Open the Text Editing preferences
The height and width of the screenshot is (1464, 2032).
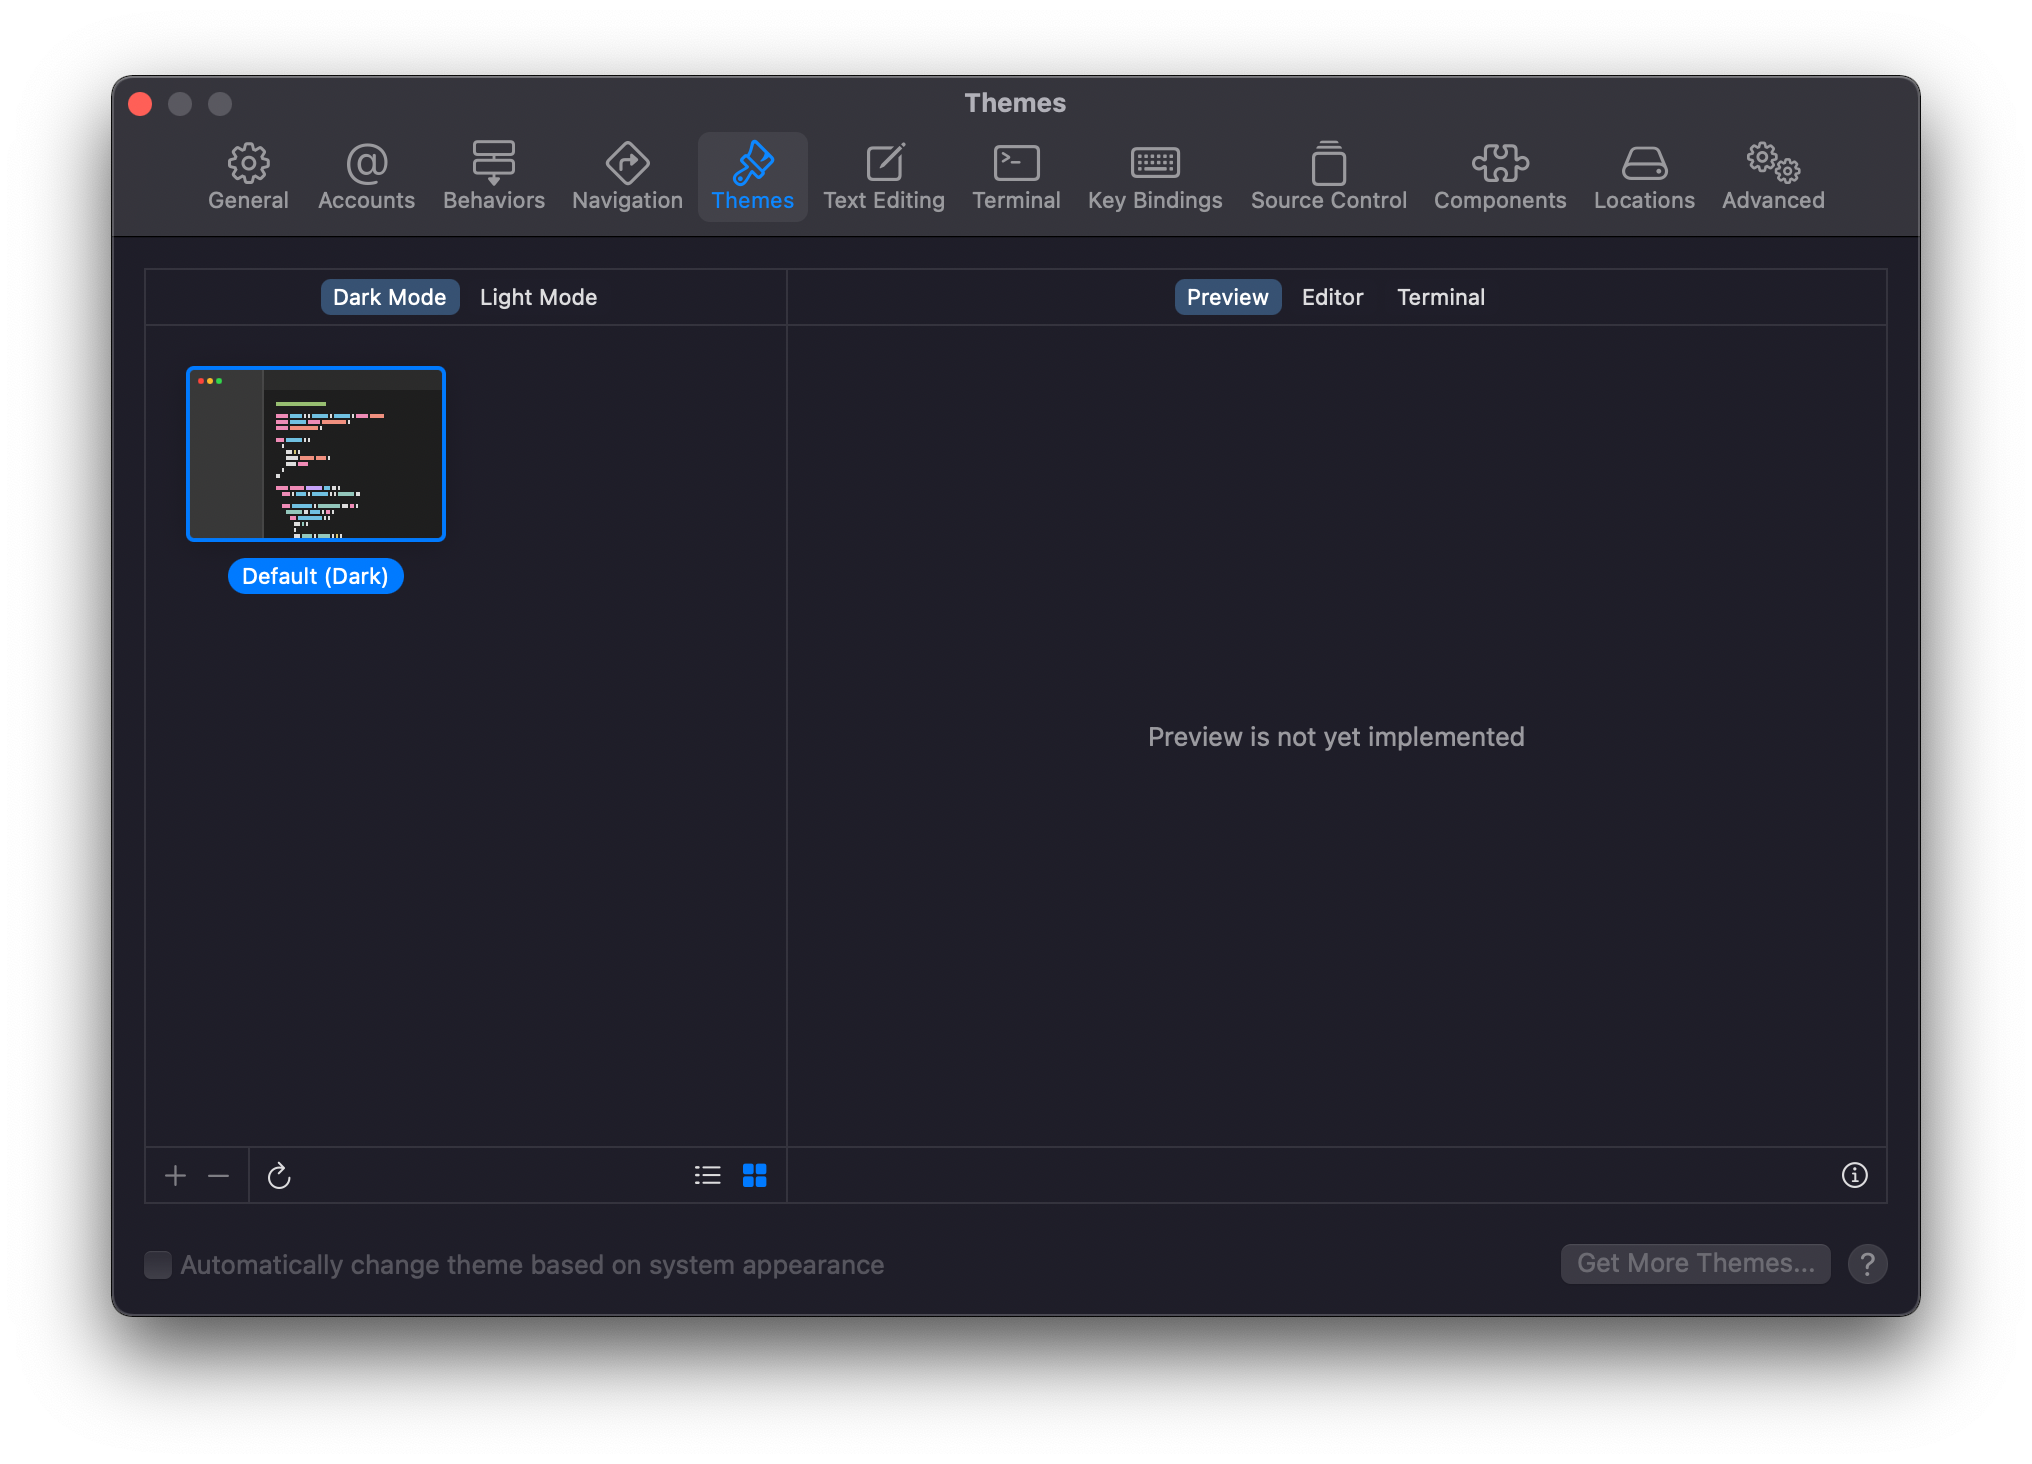(x=884, y=176)
